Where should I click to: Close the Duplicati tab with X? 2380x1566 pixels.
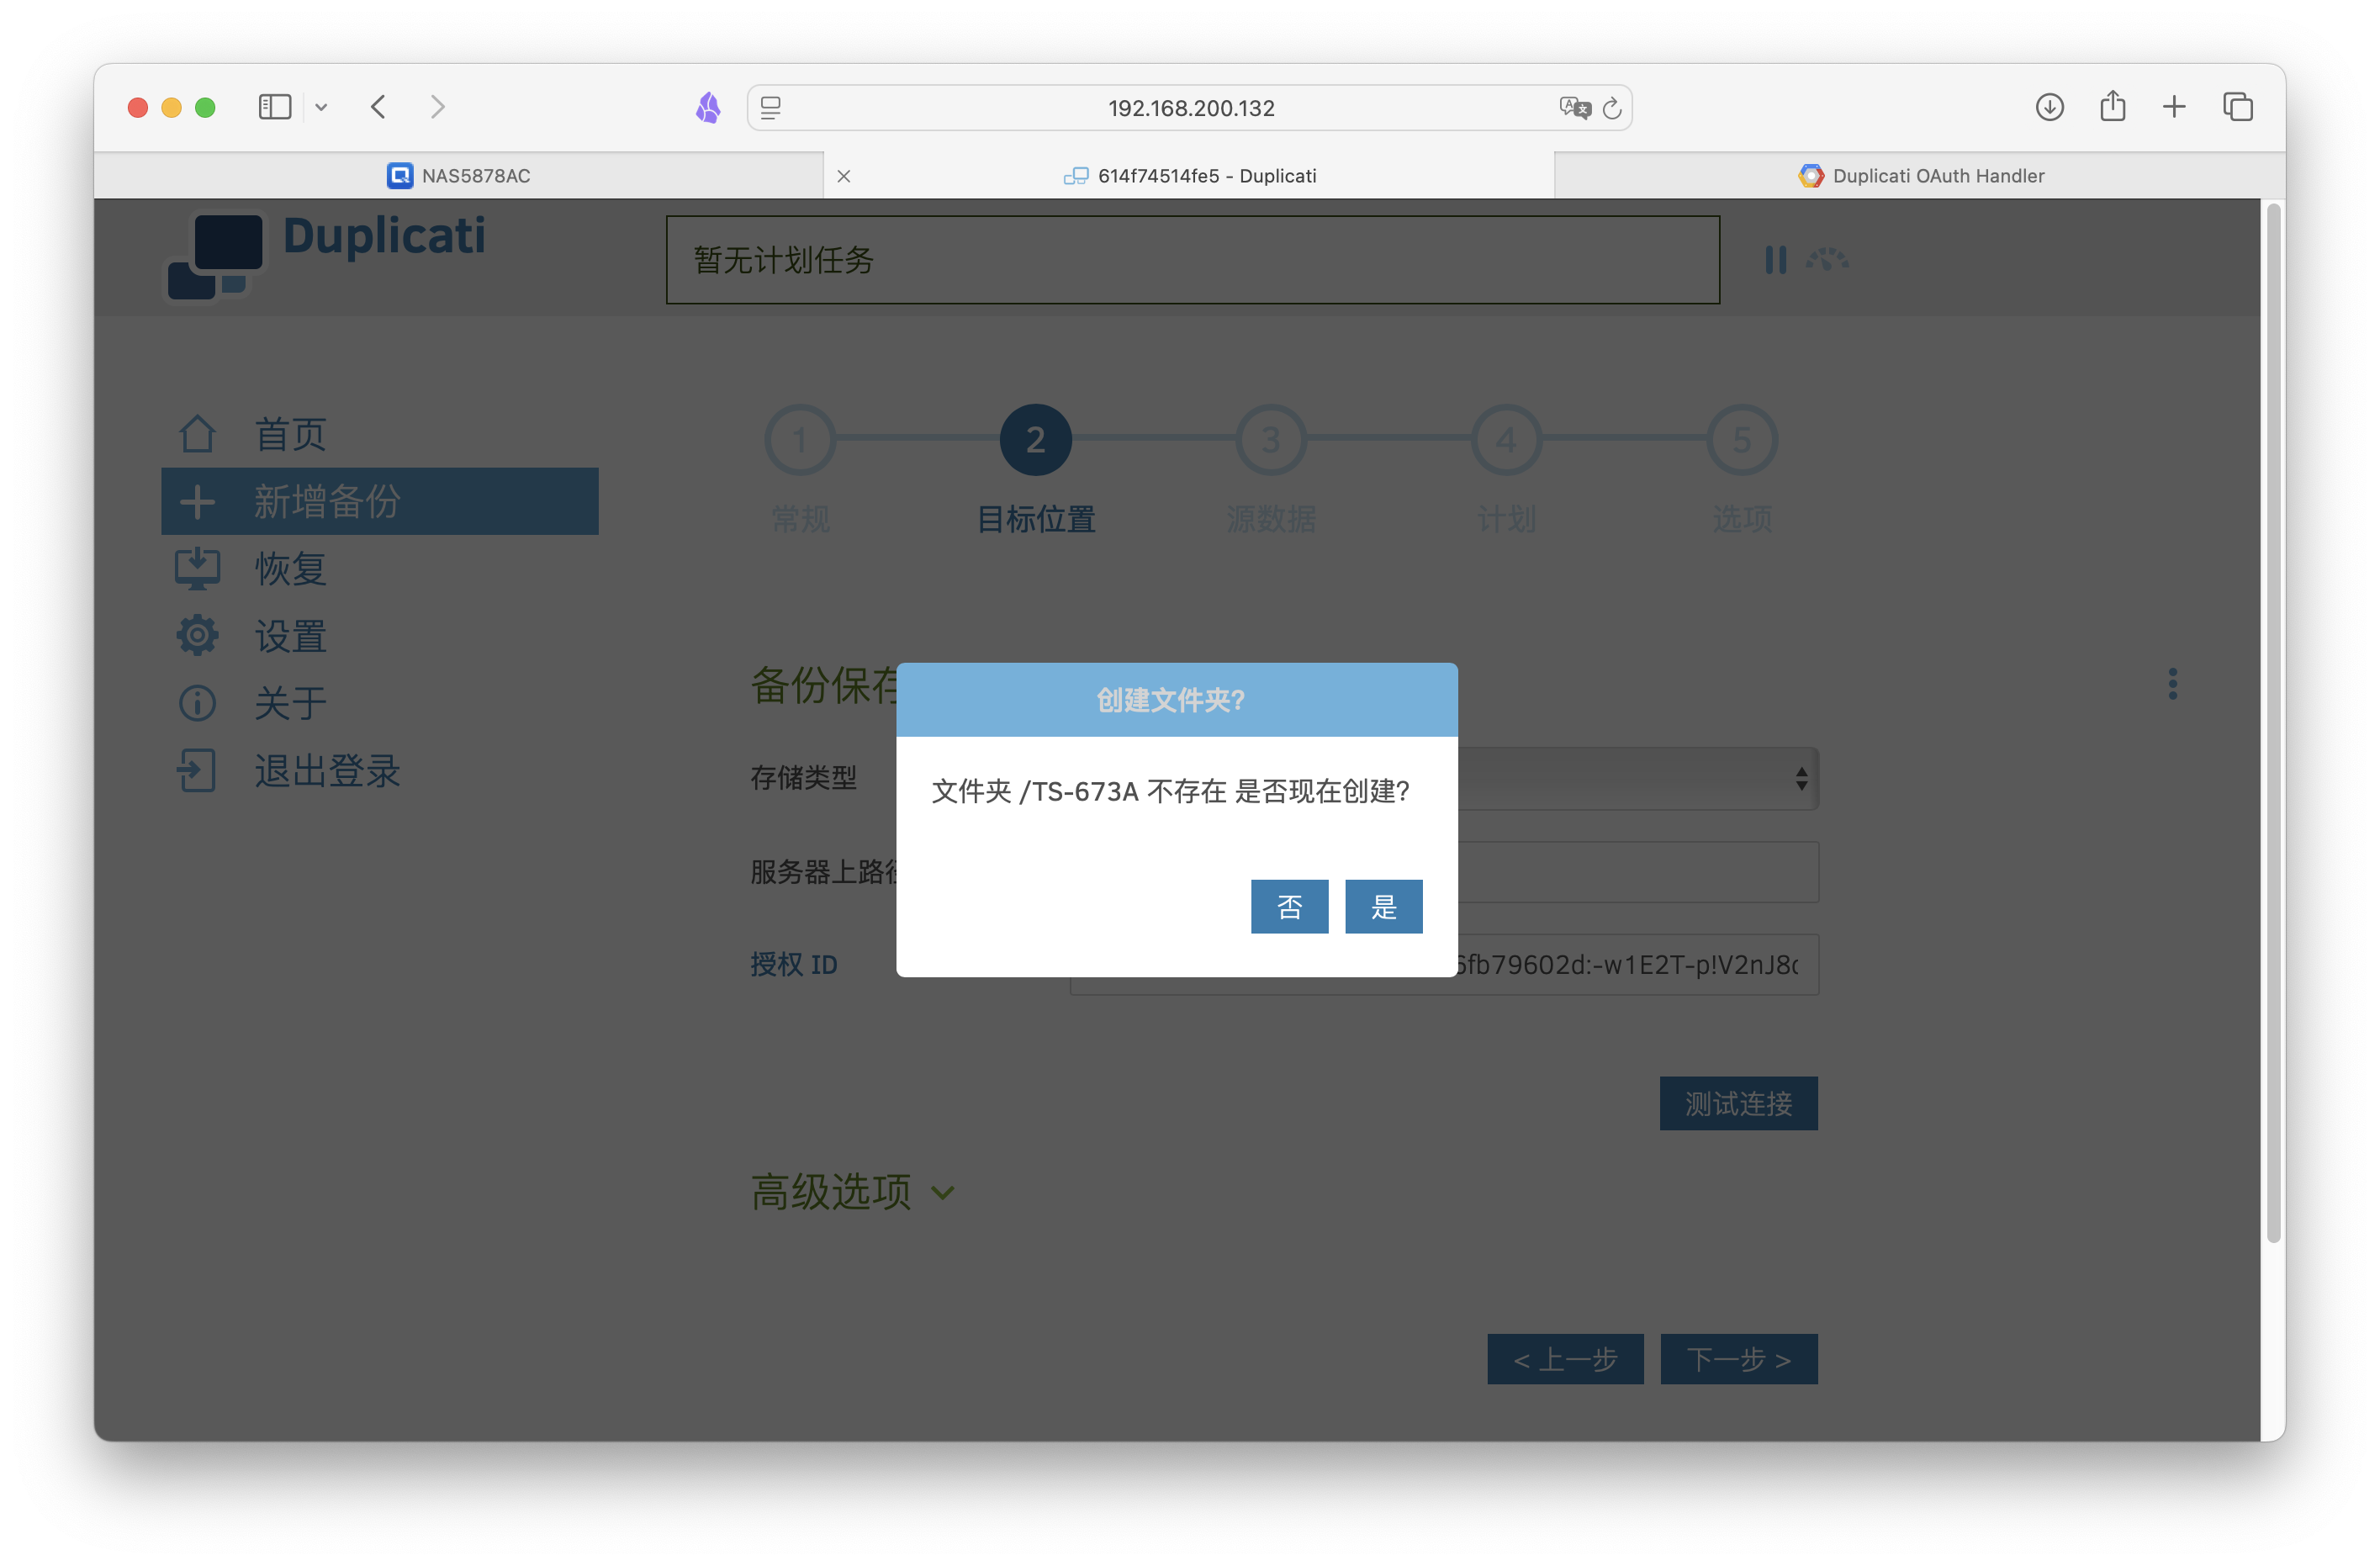click(x=844, y=176)
